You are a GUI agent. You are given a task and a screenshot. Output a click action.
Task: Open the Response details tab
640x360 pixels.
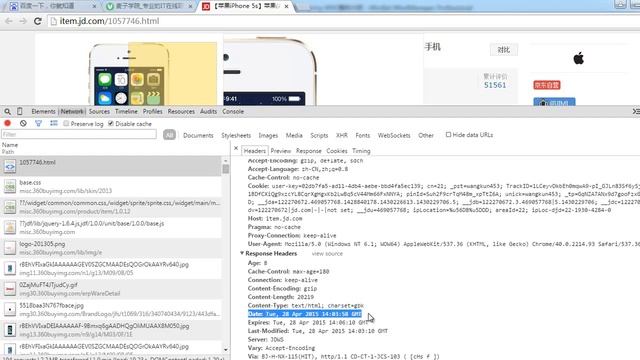(309, 151)
